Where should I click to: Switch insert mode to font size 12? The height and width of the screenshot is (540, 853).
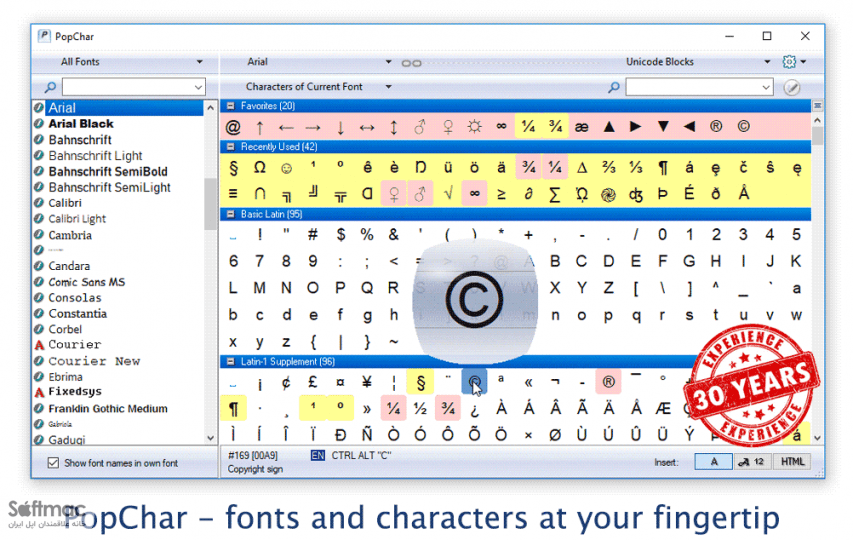[752, 462]
